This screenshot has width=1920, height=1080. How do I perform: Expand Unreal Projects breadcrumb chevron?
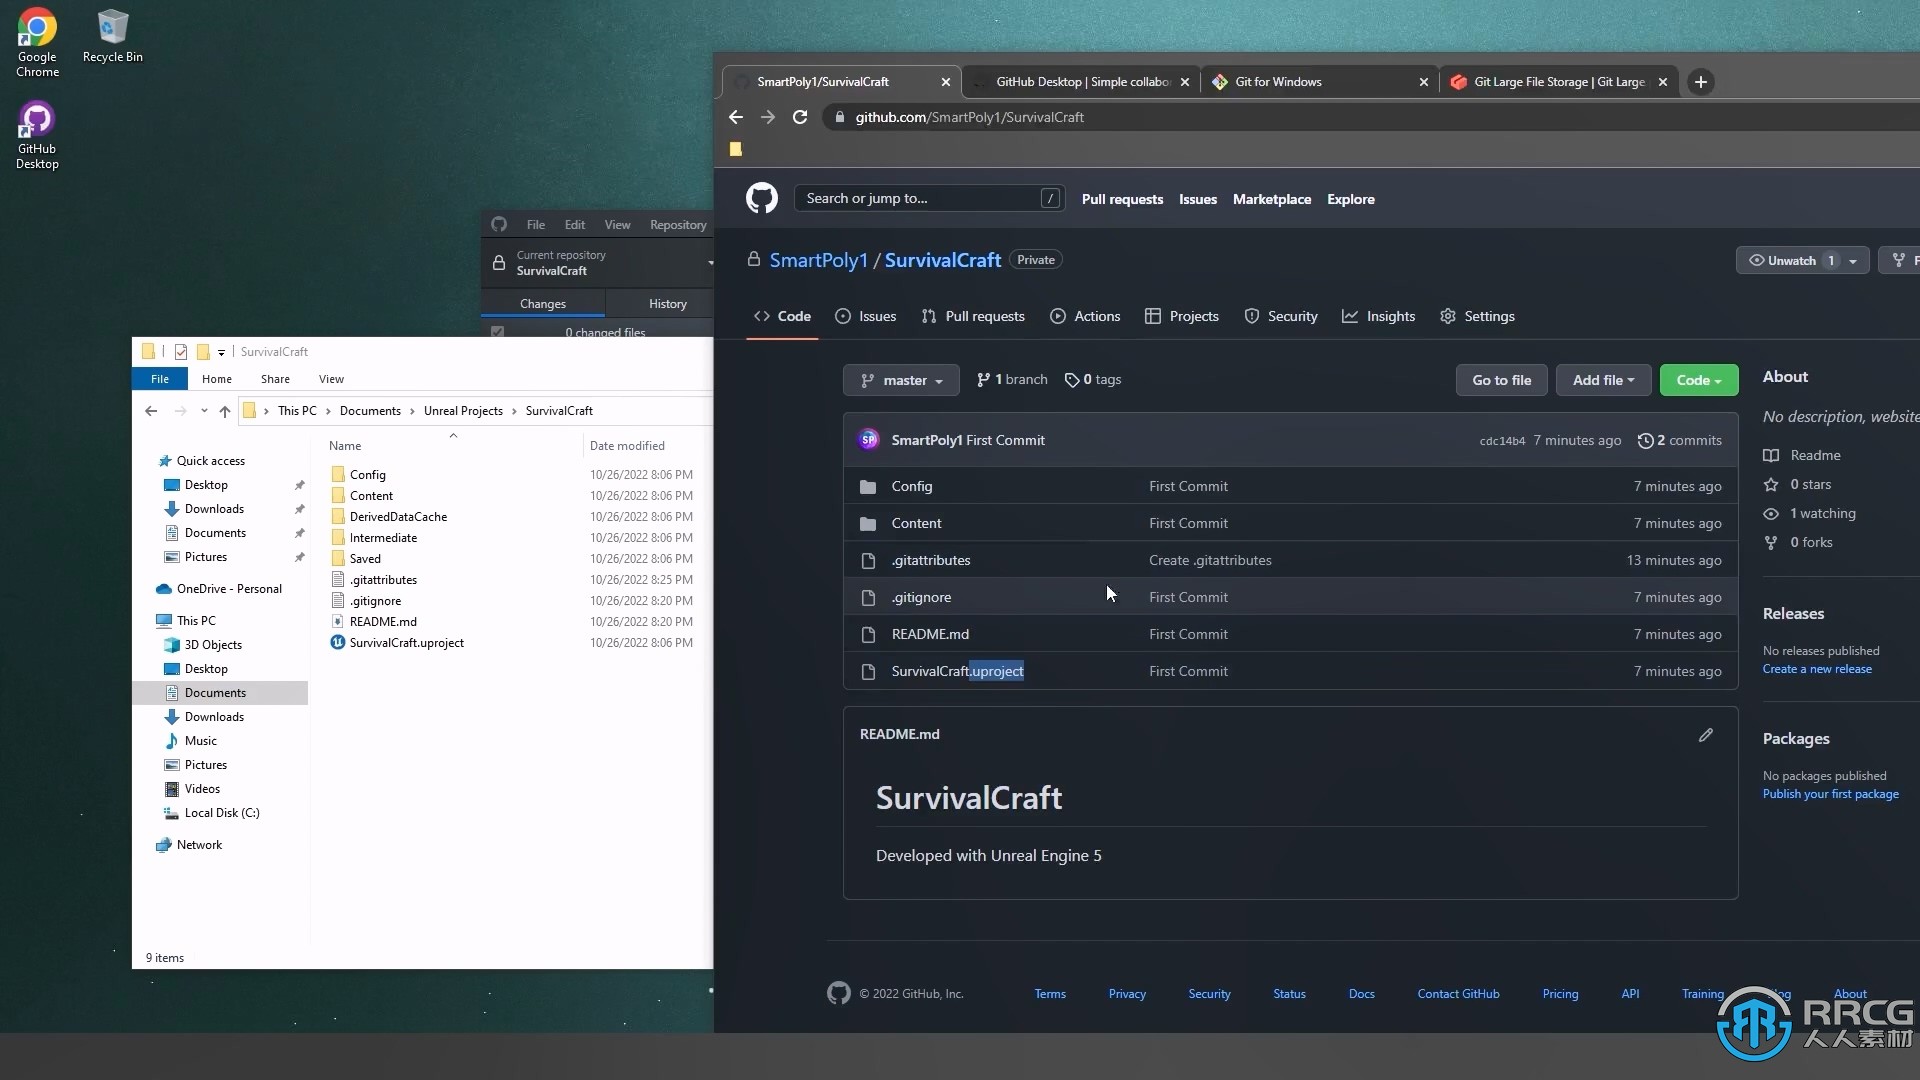pyautogui.click(x=514, y=411)
